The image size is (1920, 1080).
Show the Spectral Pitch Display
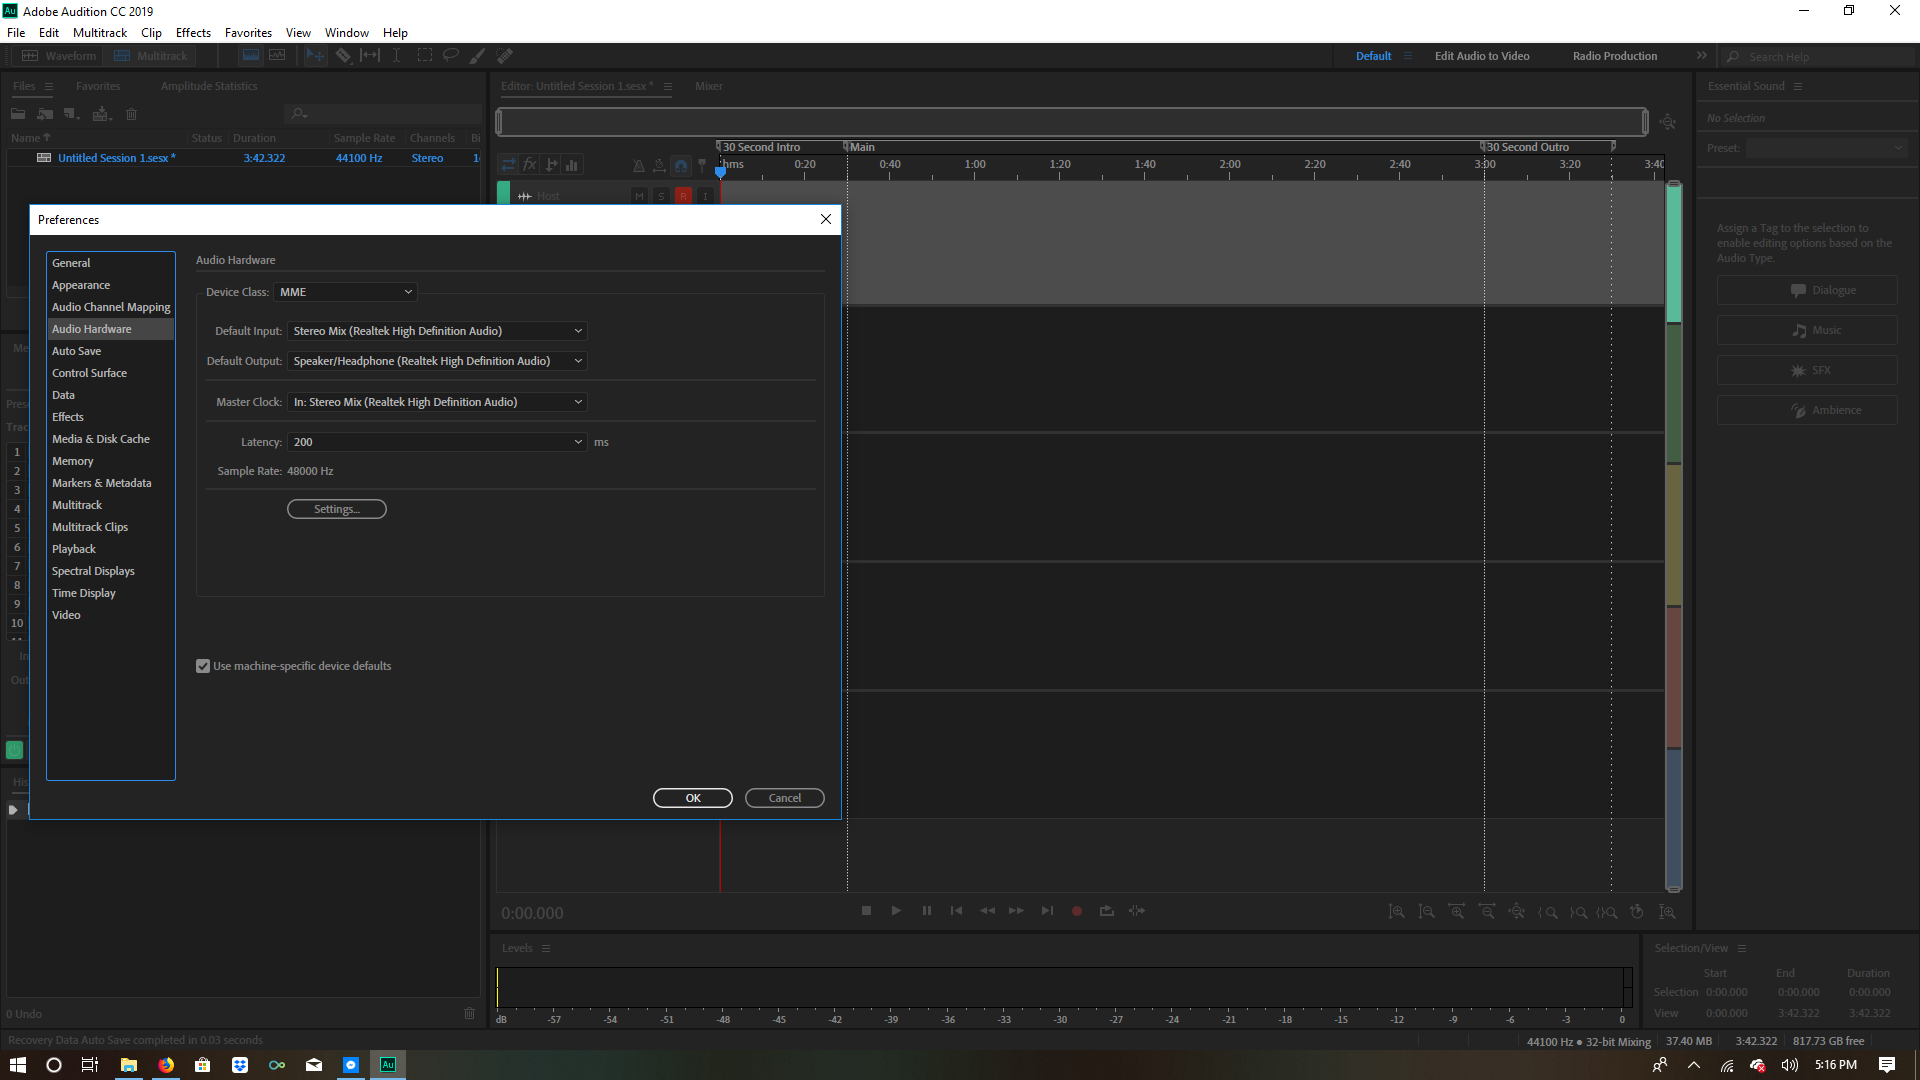(x=277, y=56)
